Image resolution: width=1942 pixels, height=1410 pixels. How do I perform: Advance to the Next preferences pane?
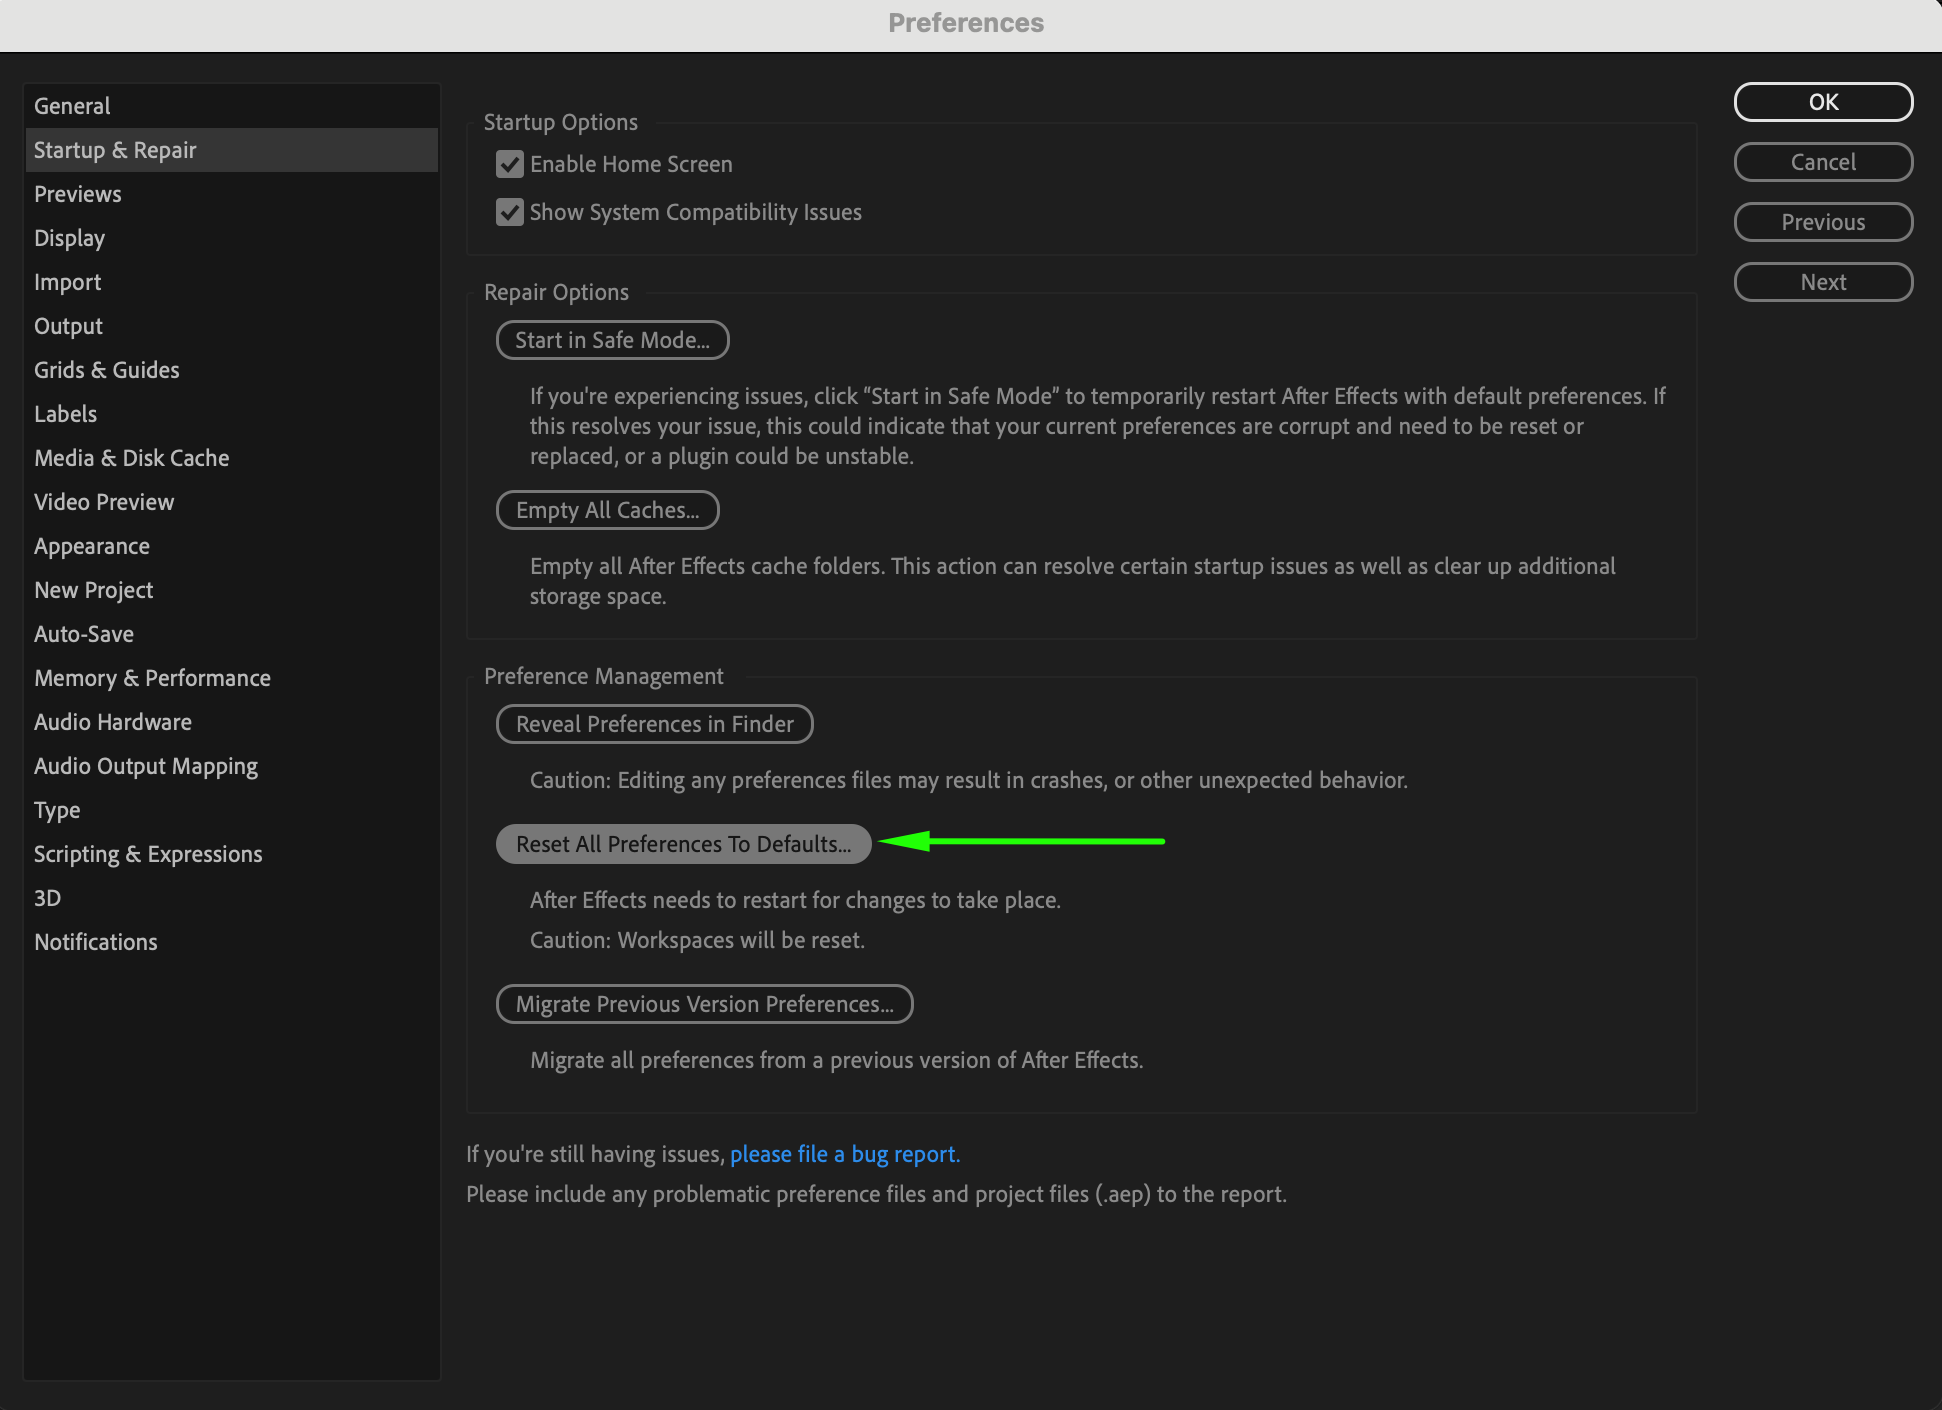(x=1822, y=282)
